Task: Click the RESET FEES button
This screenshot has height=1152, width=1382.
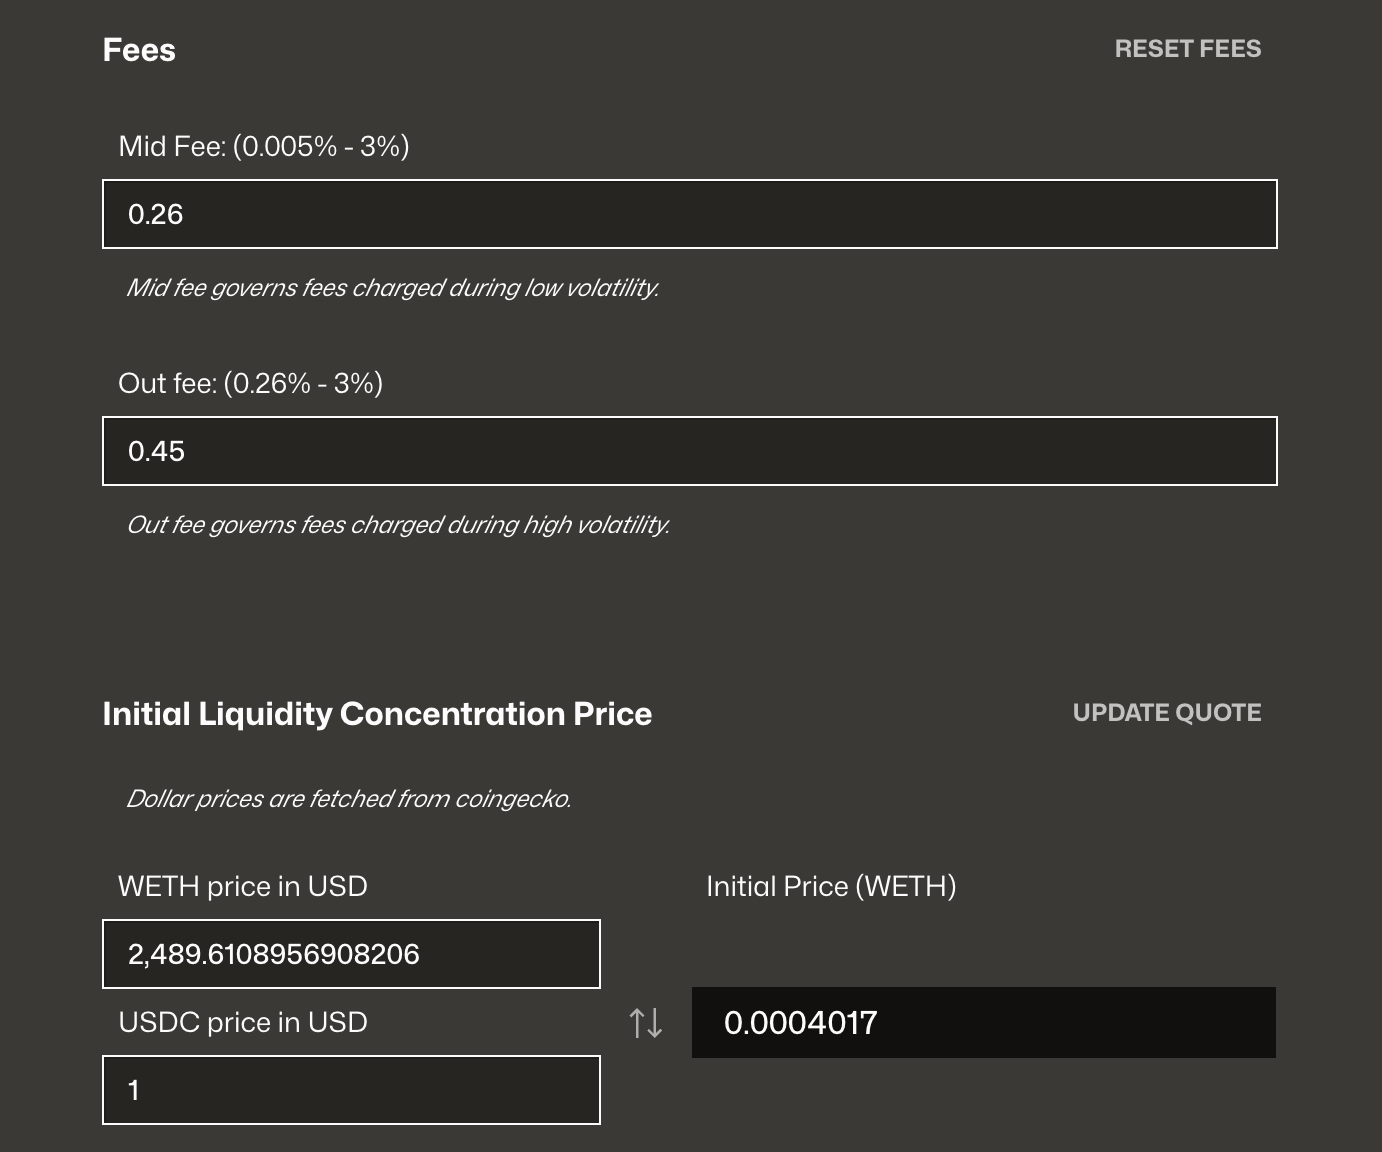Action: pyautogui.click(x=1187, y=49)
